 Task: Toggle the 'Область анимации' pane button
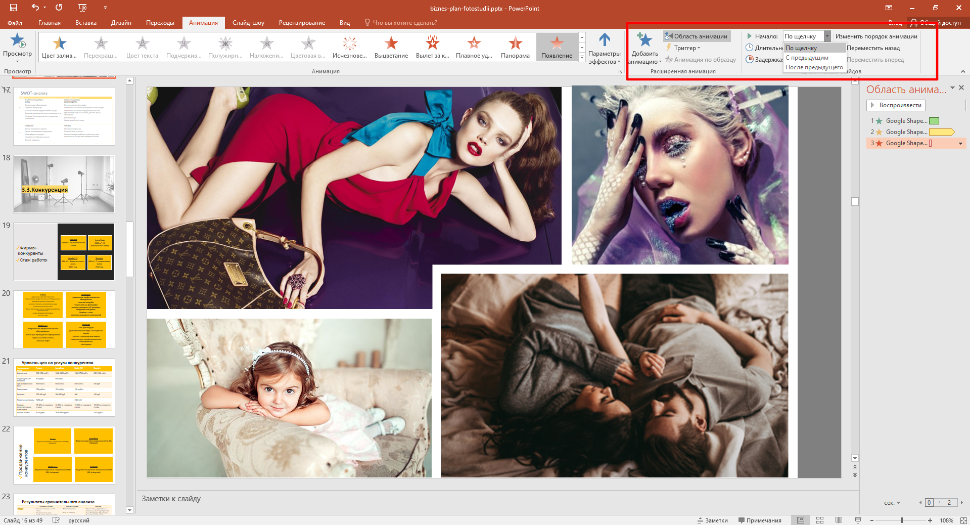697,36
